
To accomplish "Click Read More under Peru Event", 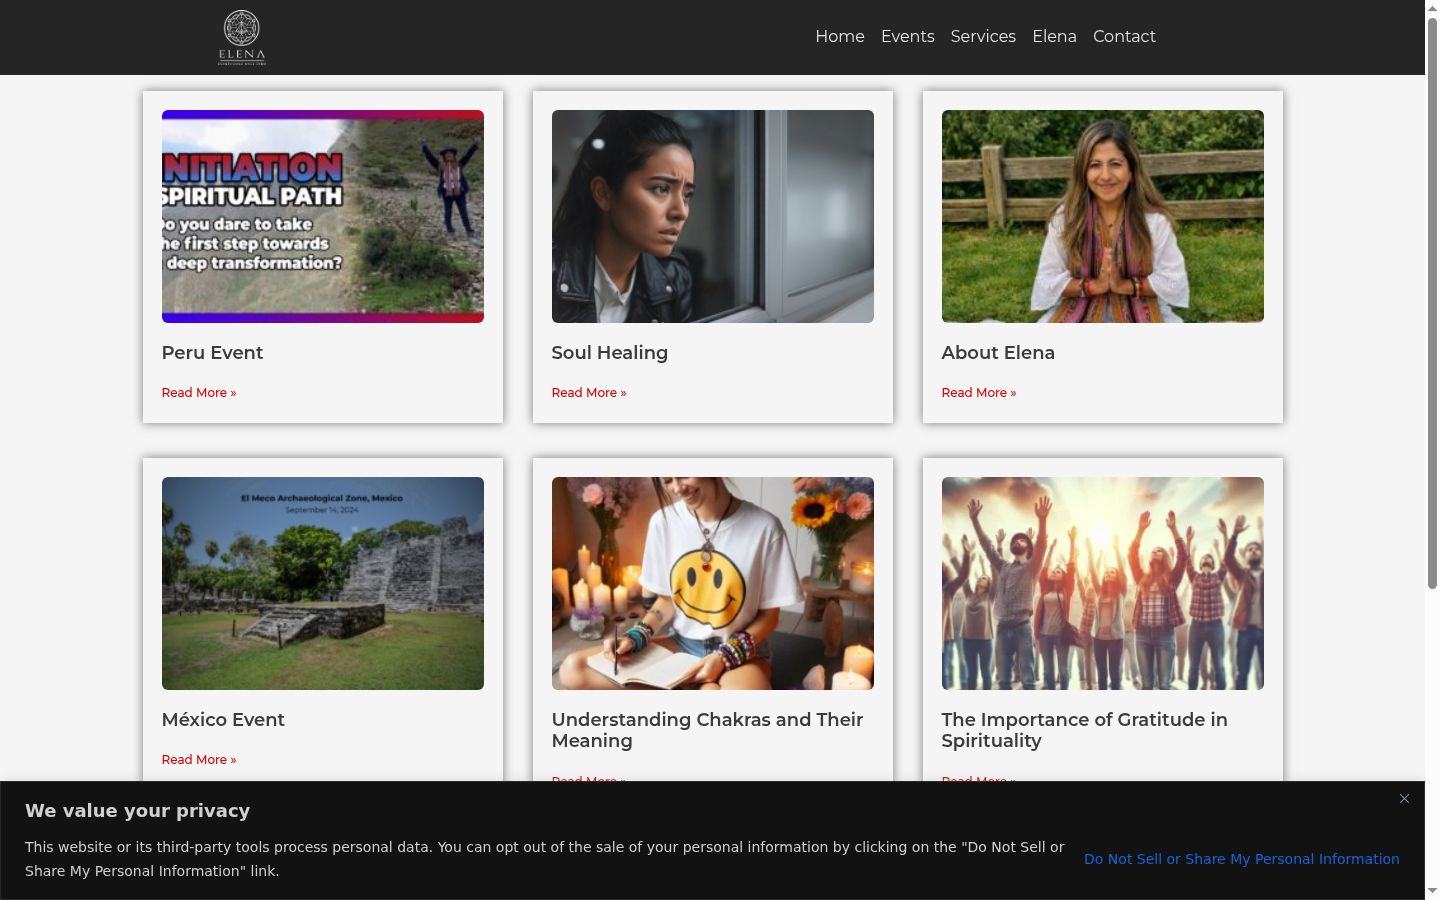I will [199, 393].
